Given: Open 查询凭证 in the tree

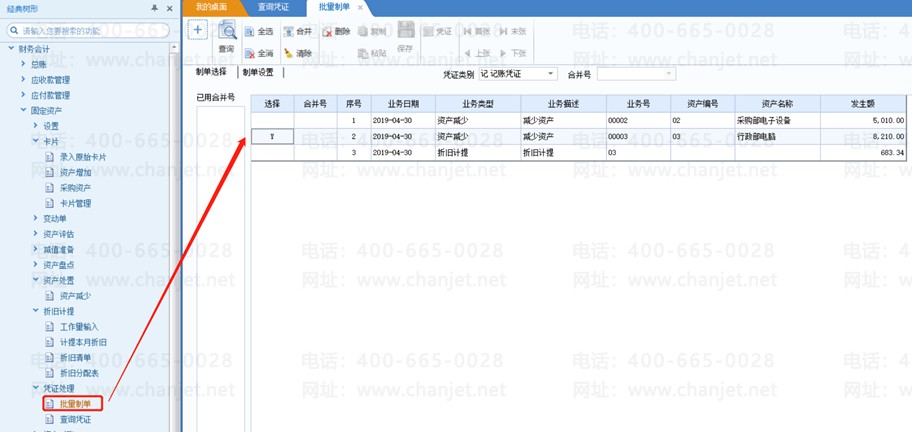Looking at the screenshot, I should (x=76, y=419).
